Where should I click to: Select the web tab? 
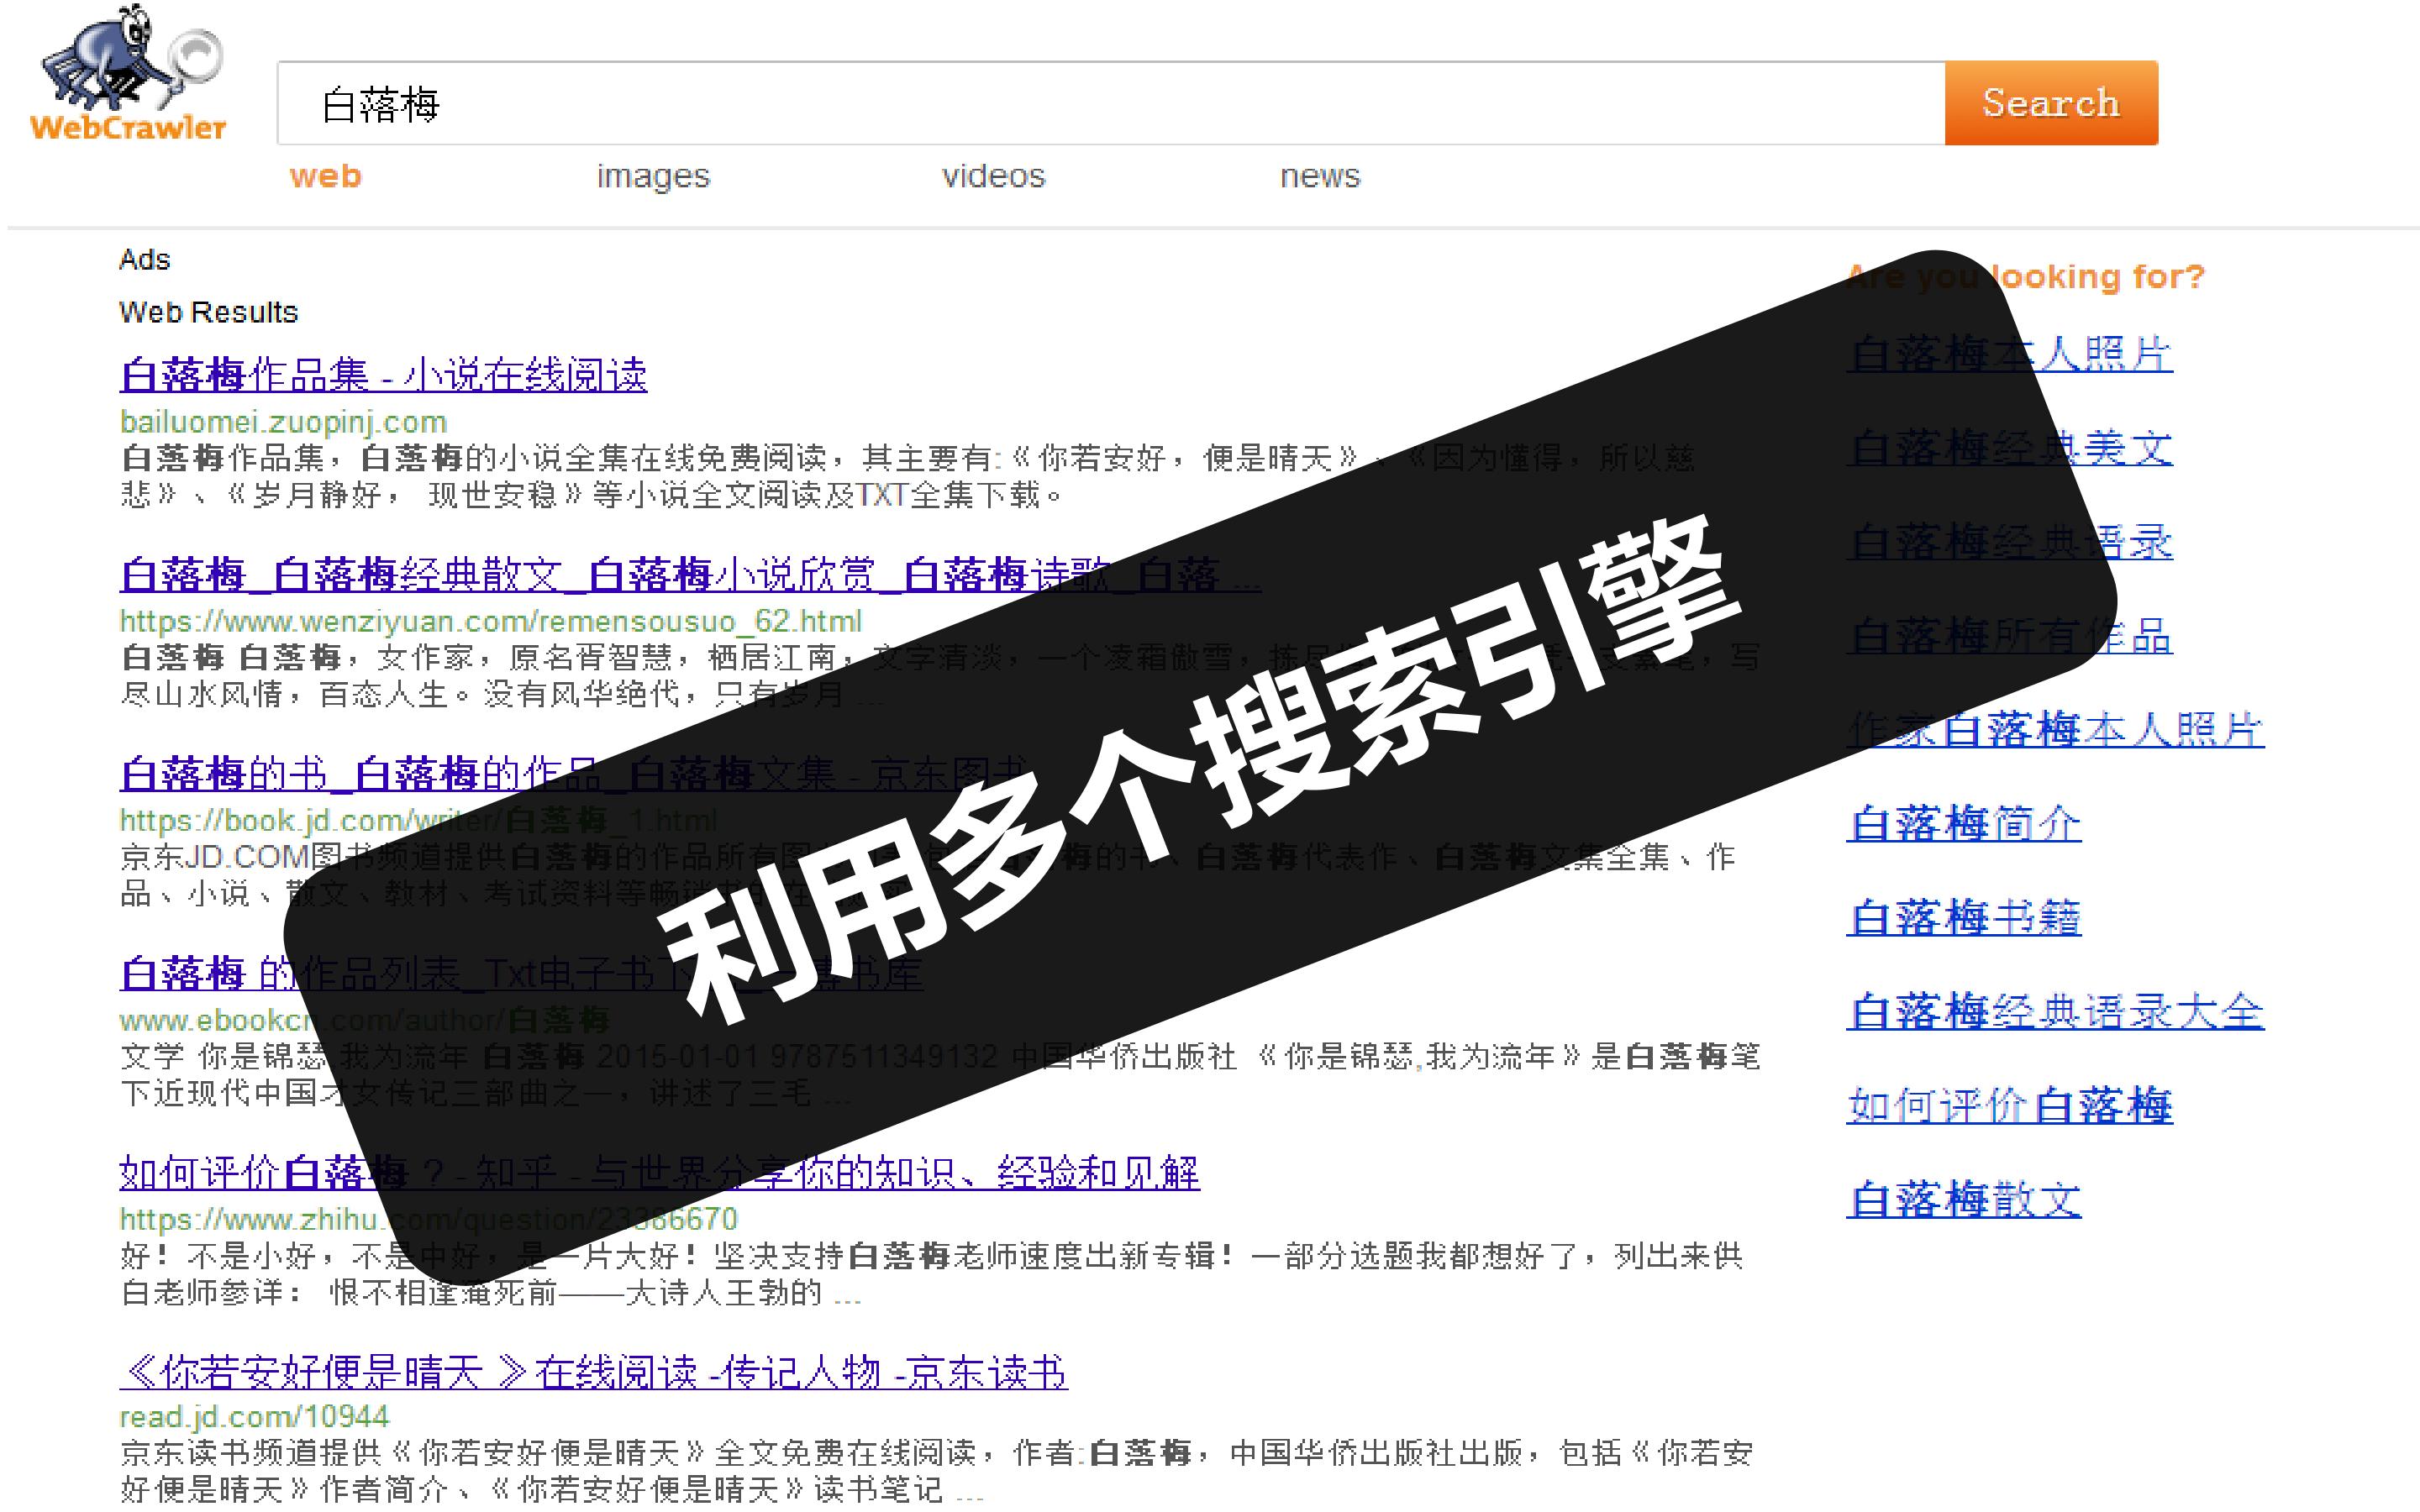coord(326,176)
